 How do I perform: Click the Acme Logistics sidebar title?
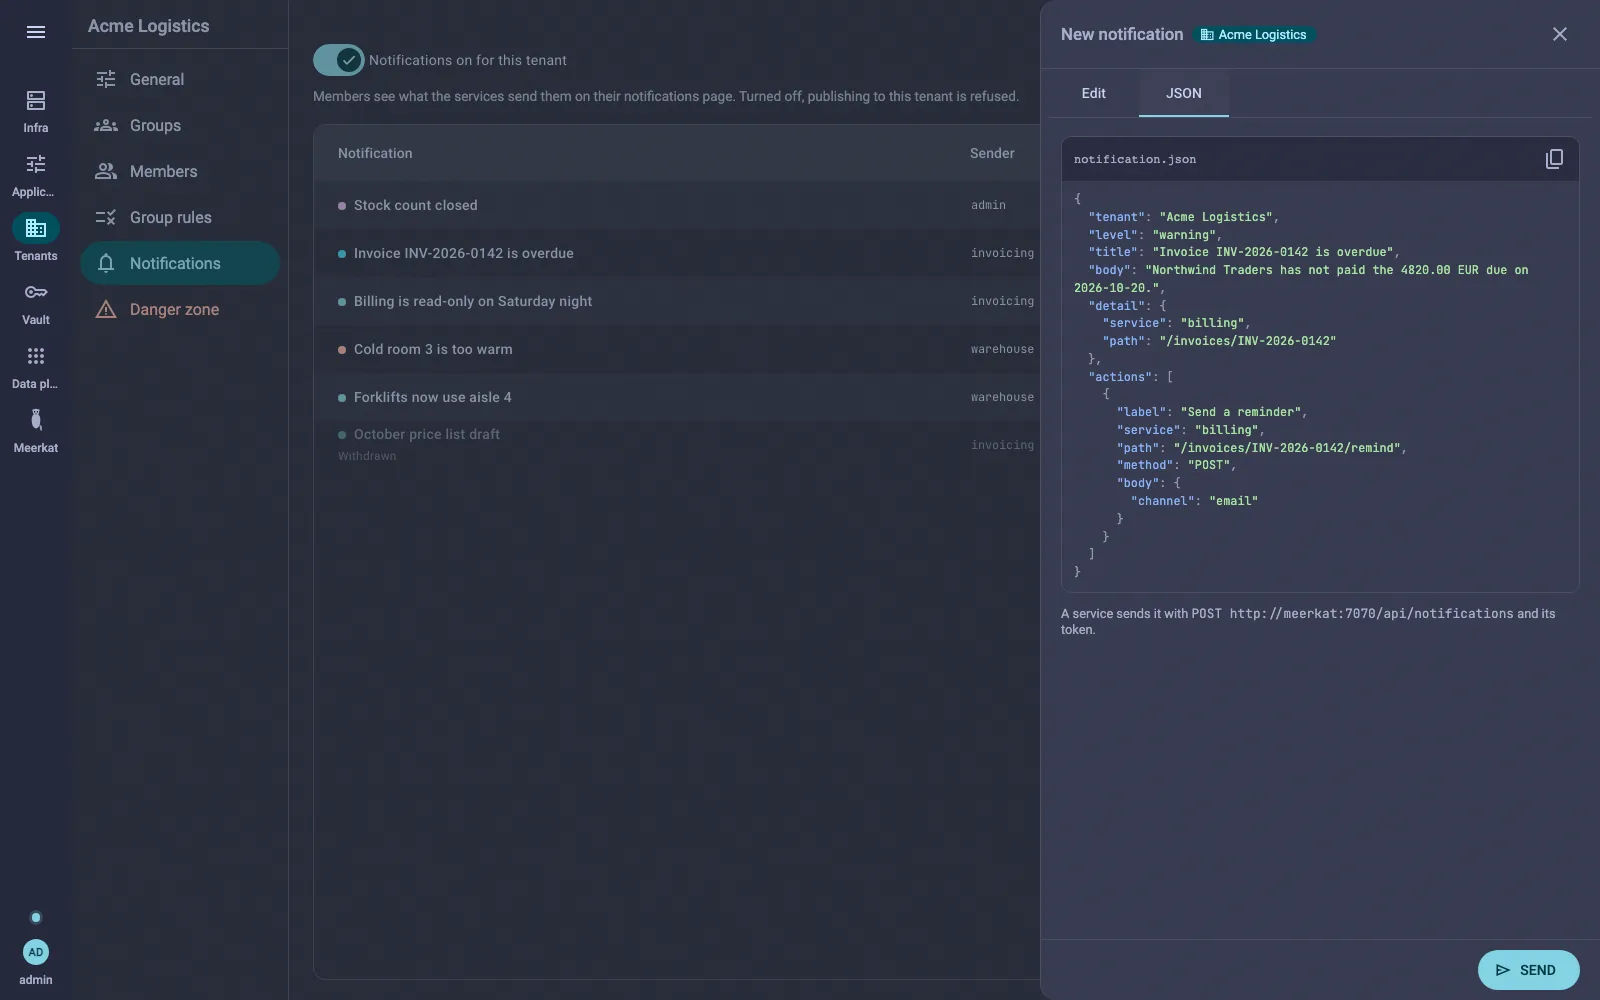[x=148, y=26]
